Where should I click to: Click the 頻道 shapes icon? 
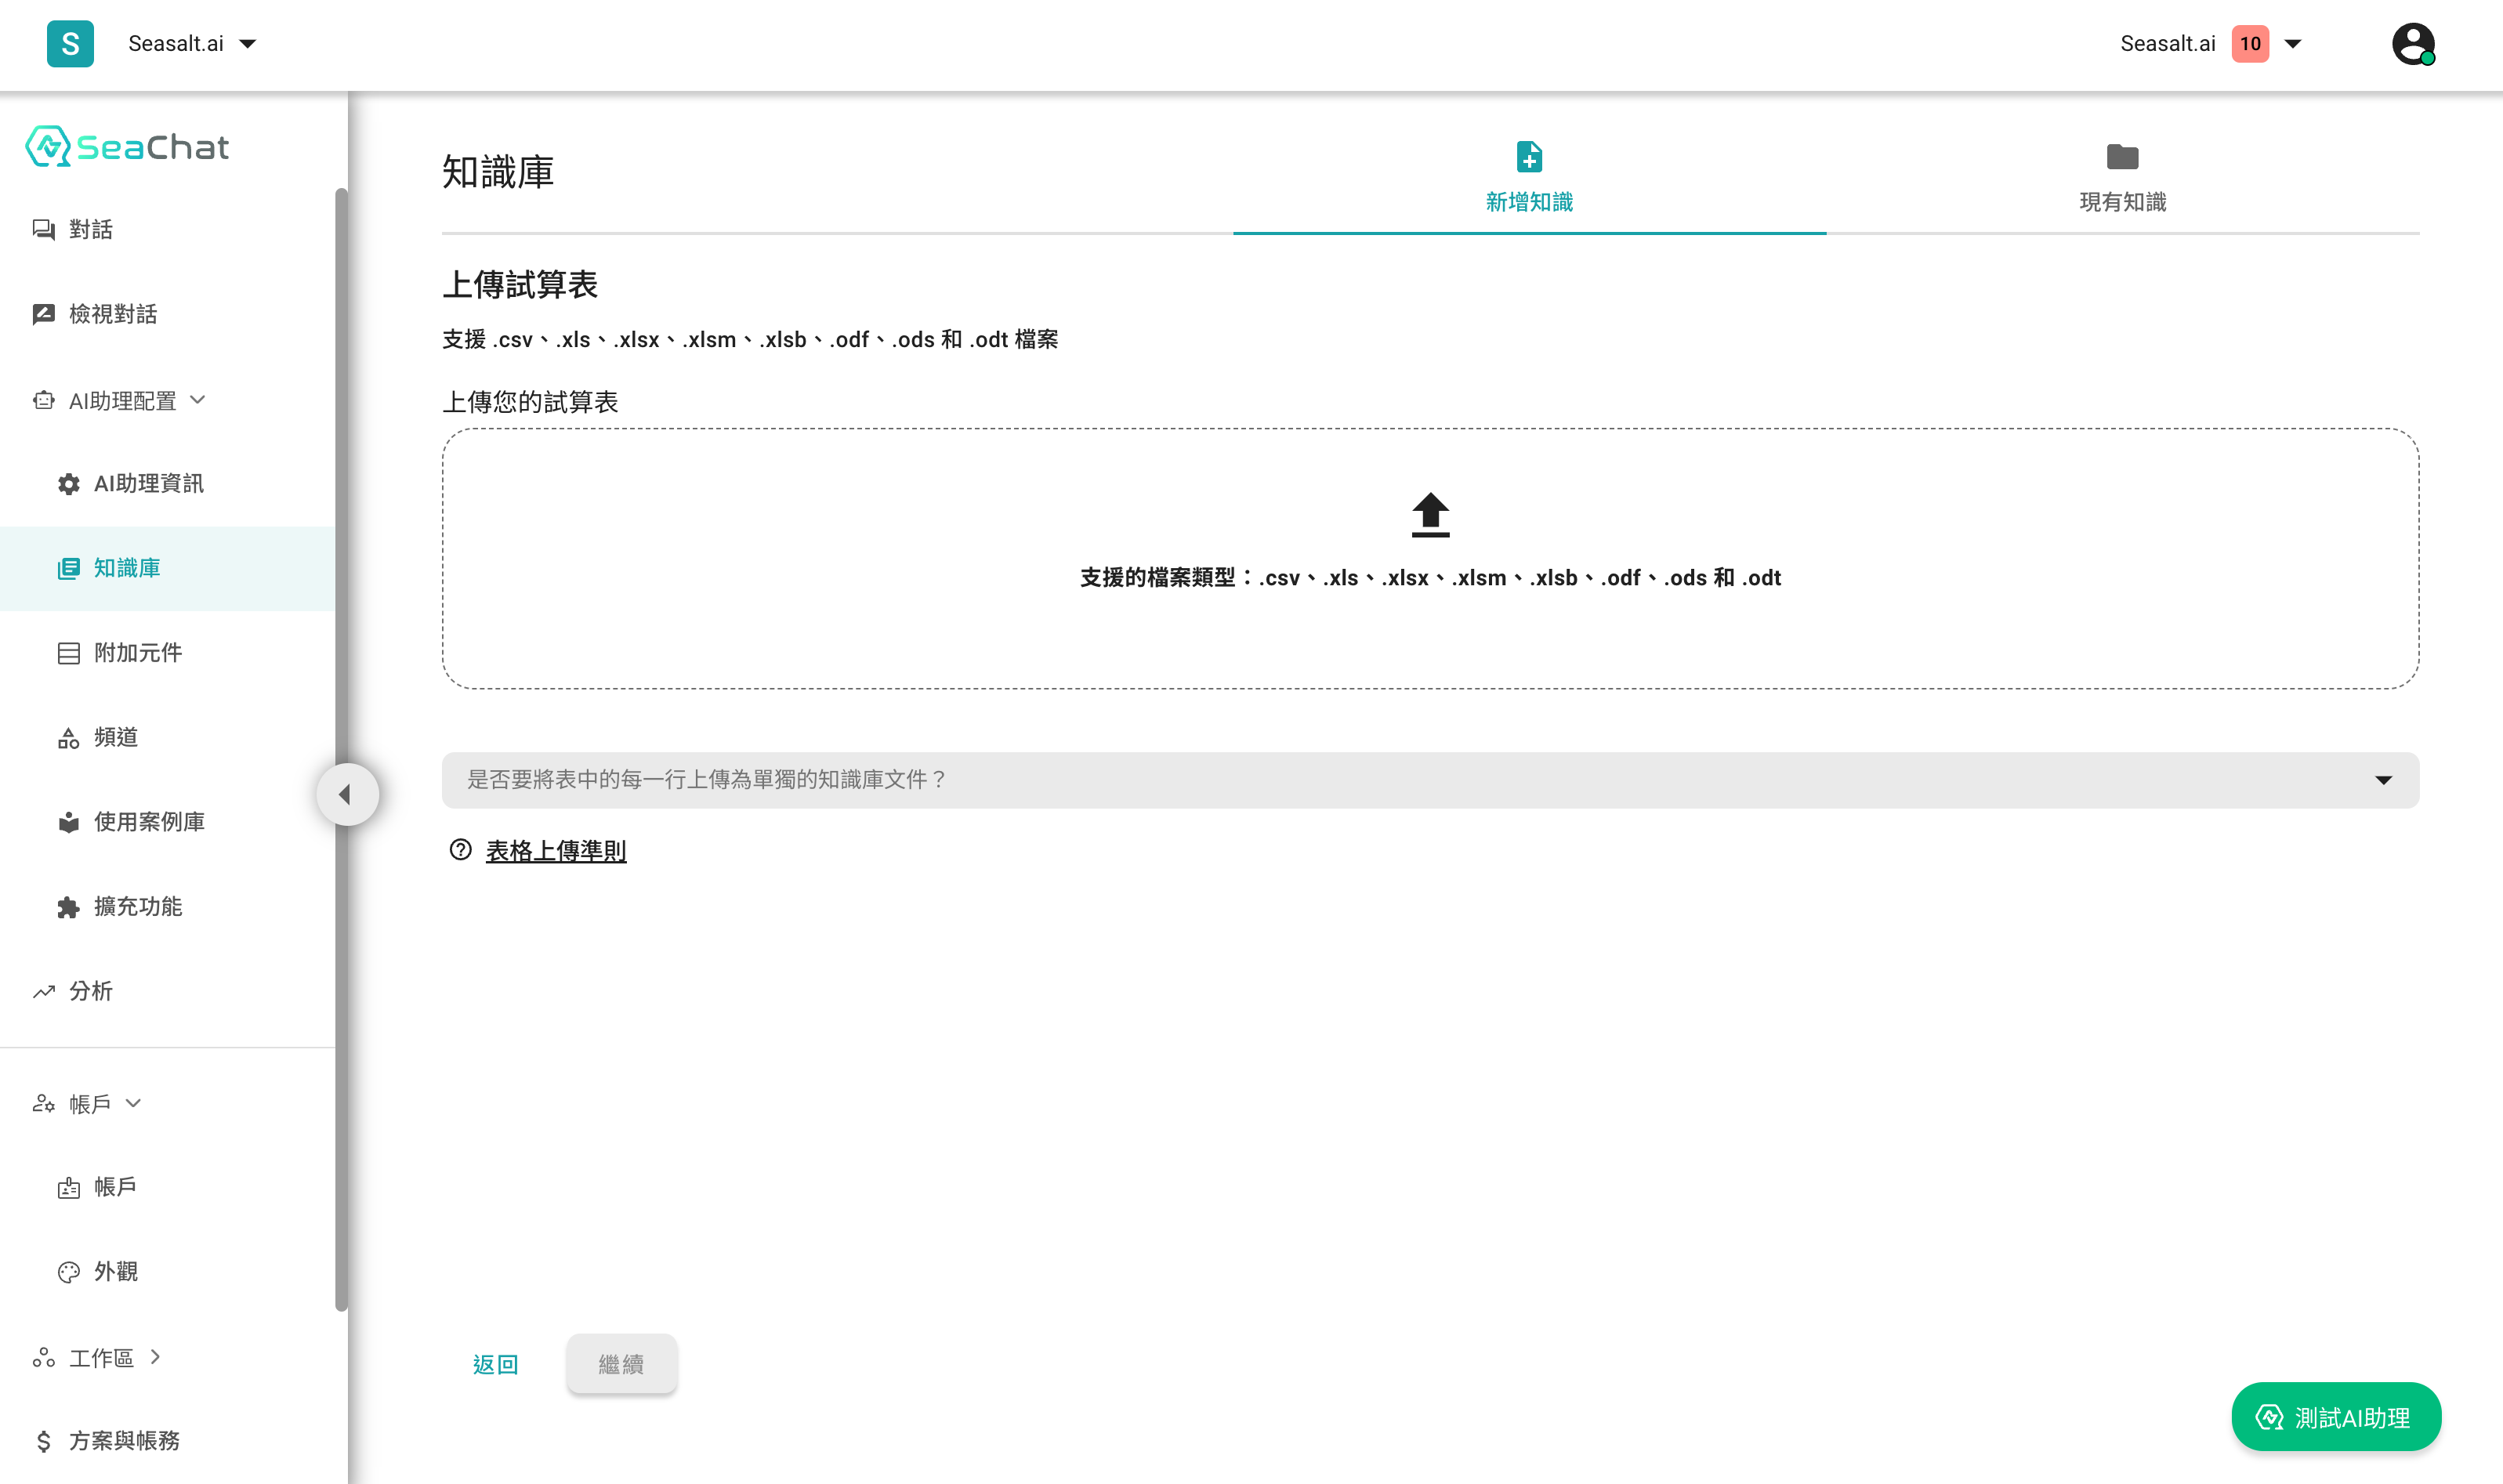(68, 738)
